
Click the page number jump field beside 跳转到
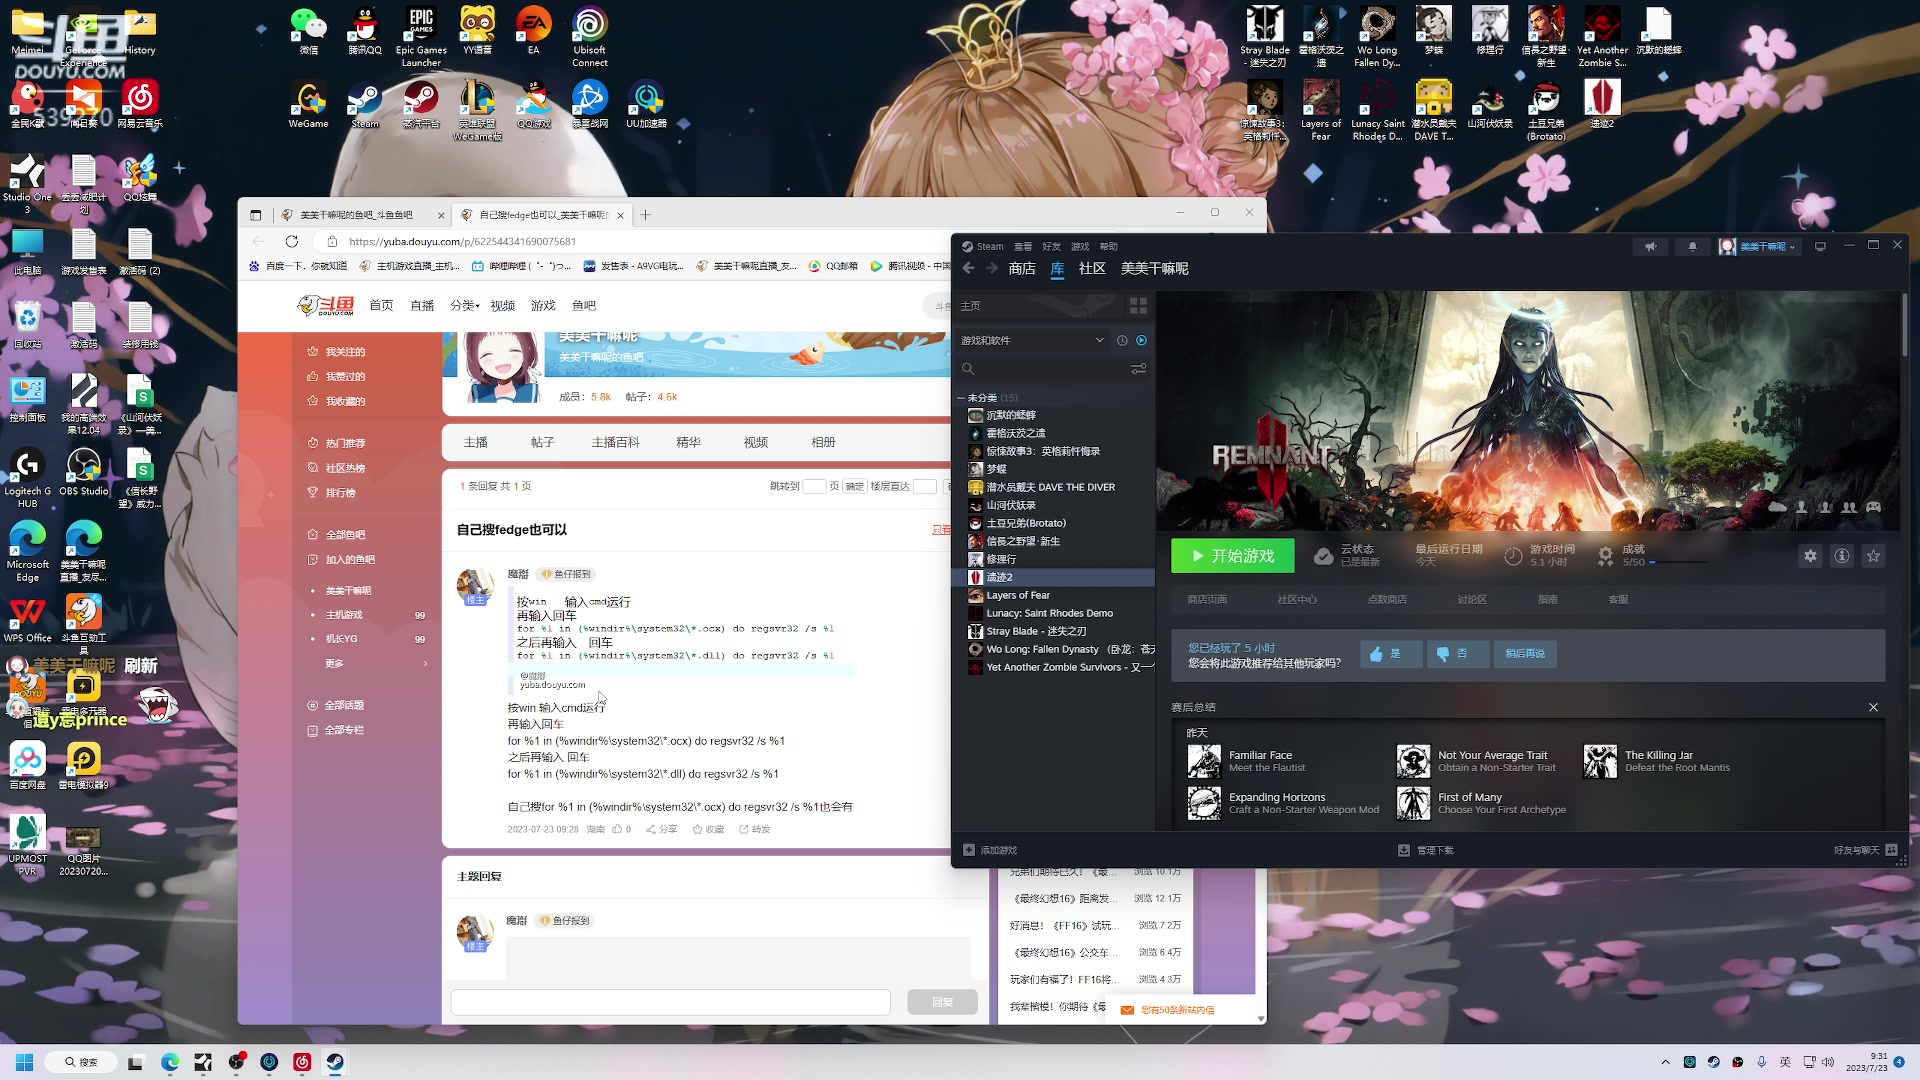point(814,486)
